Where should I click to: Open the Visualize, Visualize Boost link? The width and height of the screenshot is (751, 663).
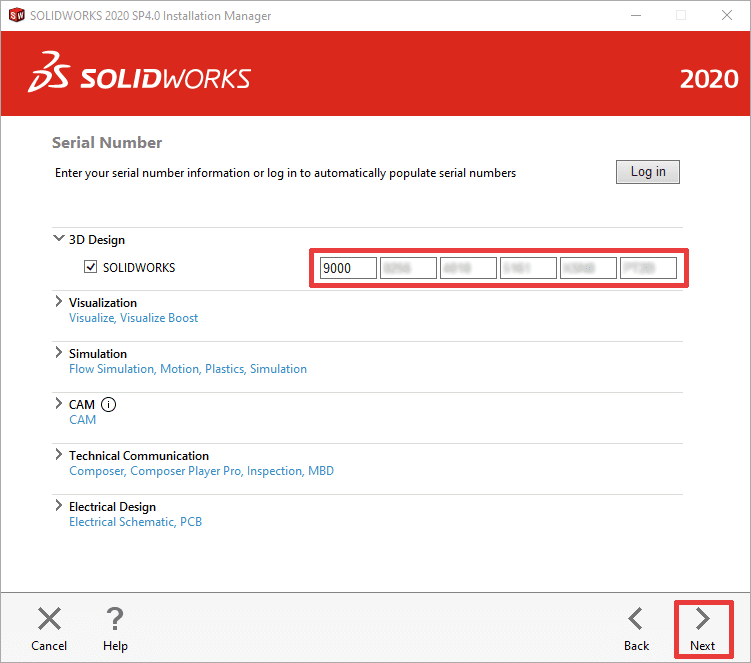click(133, 318)
